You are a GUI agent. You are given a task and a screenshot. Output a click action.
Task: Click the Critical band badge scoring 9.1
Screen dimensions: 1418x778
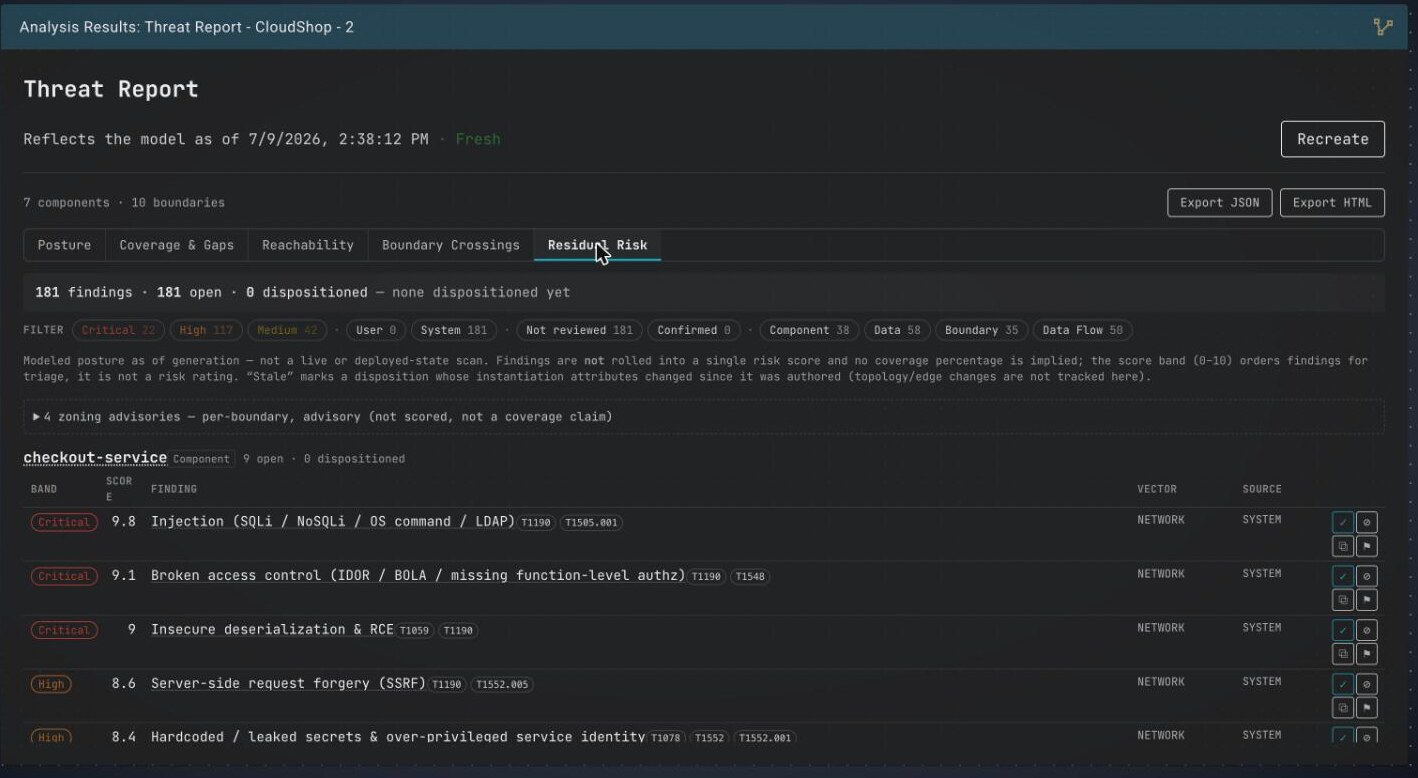[x=64, y=576]
